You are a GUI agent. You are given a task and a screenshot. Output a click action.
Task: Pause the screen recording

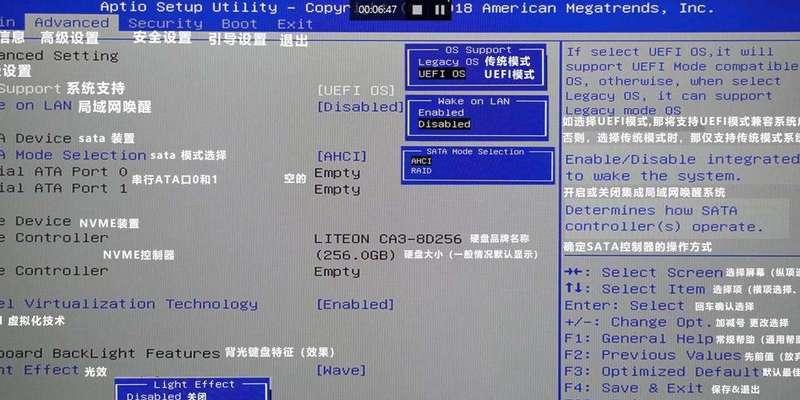tap(443, 9)
